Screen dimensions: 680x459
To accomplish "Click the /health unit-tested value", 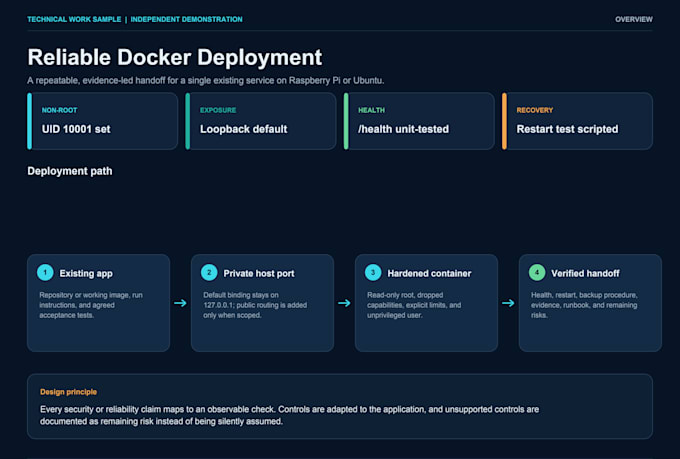I will click(403, 129).
